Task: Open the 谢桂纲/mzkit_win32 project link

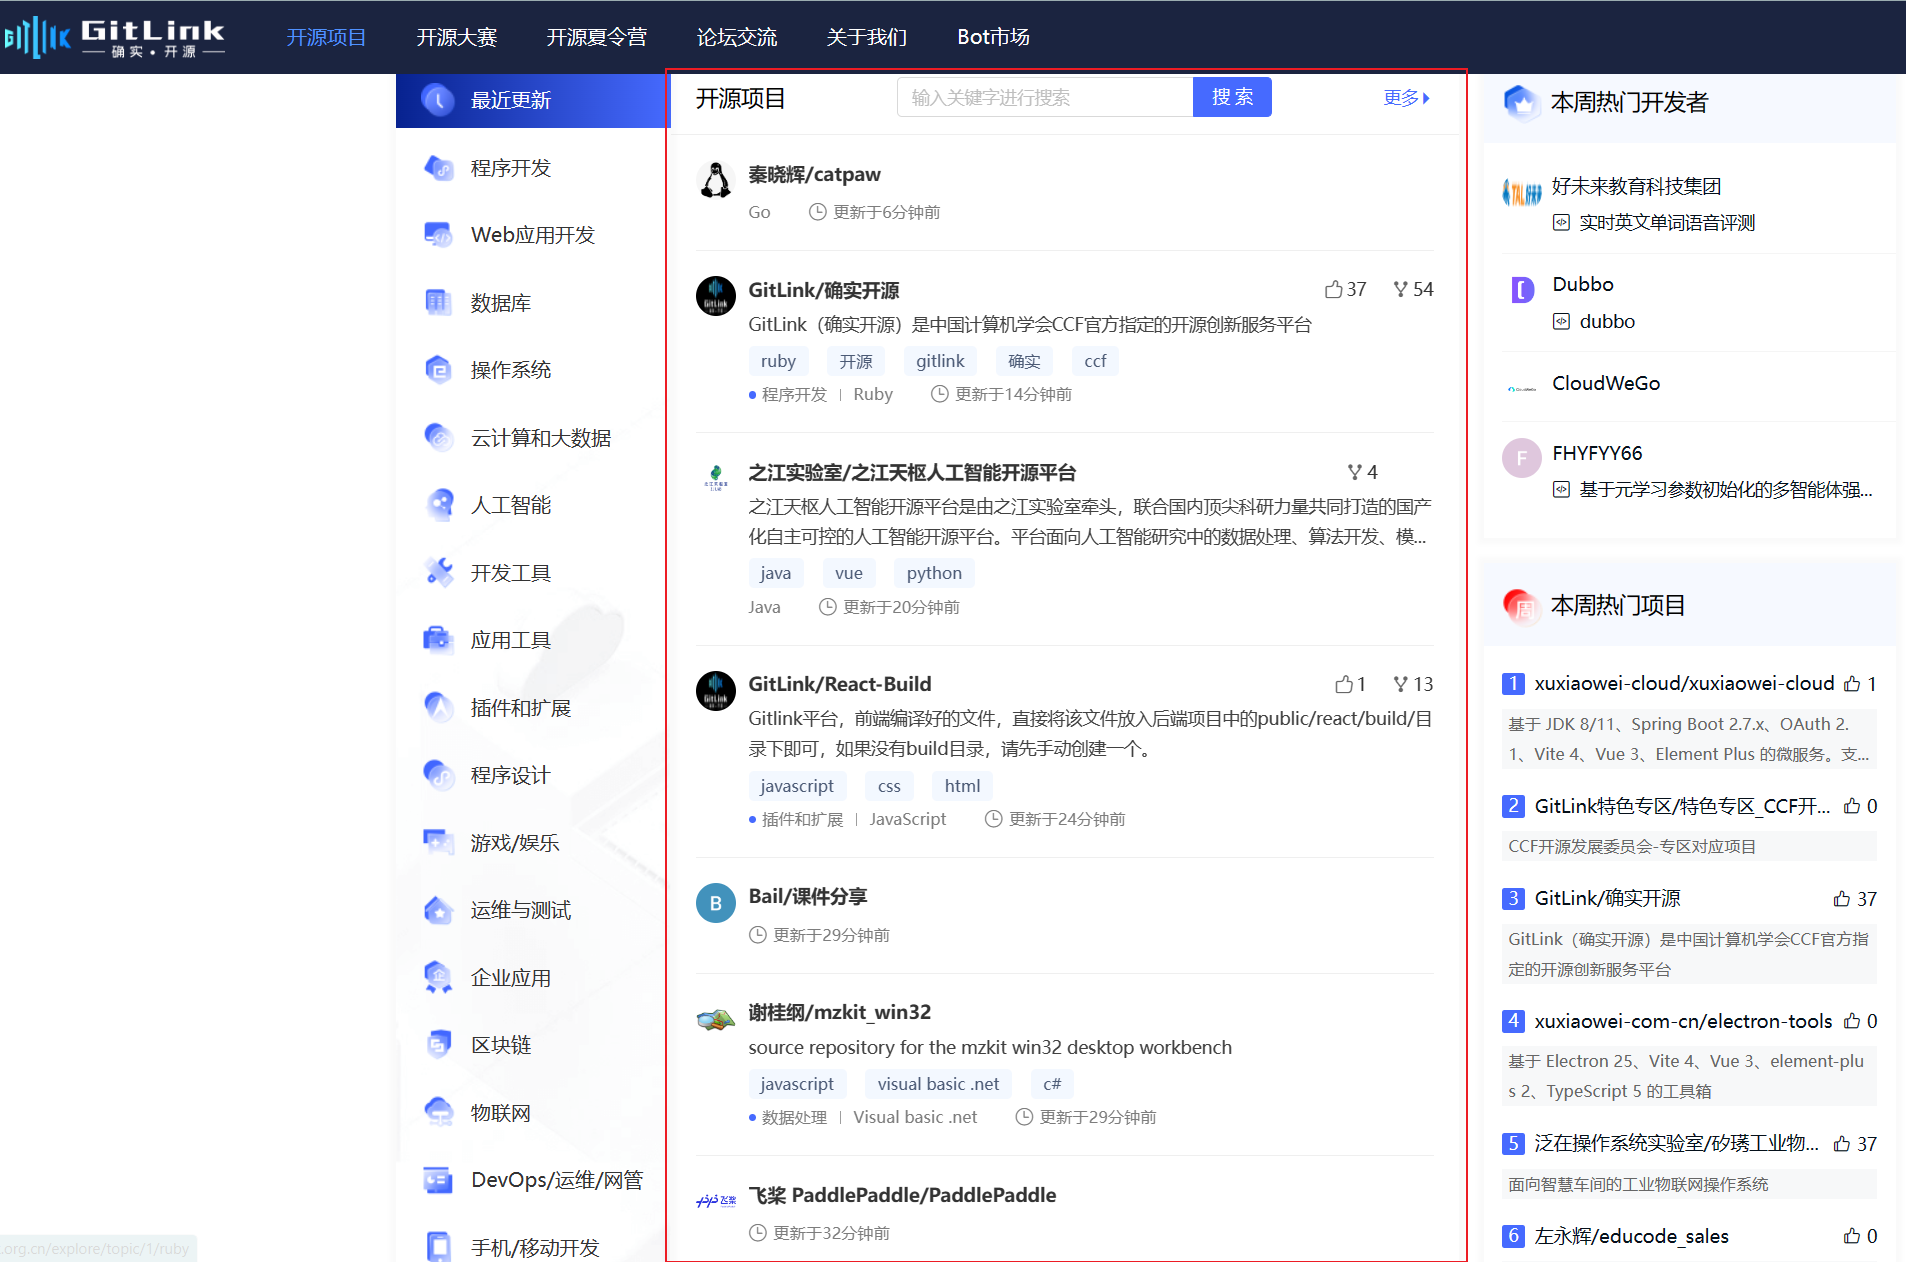Action: pos(839,1012)
